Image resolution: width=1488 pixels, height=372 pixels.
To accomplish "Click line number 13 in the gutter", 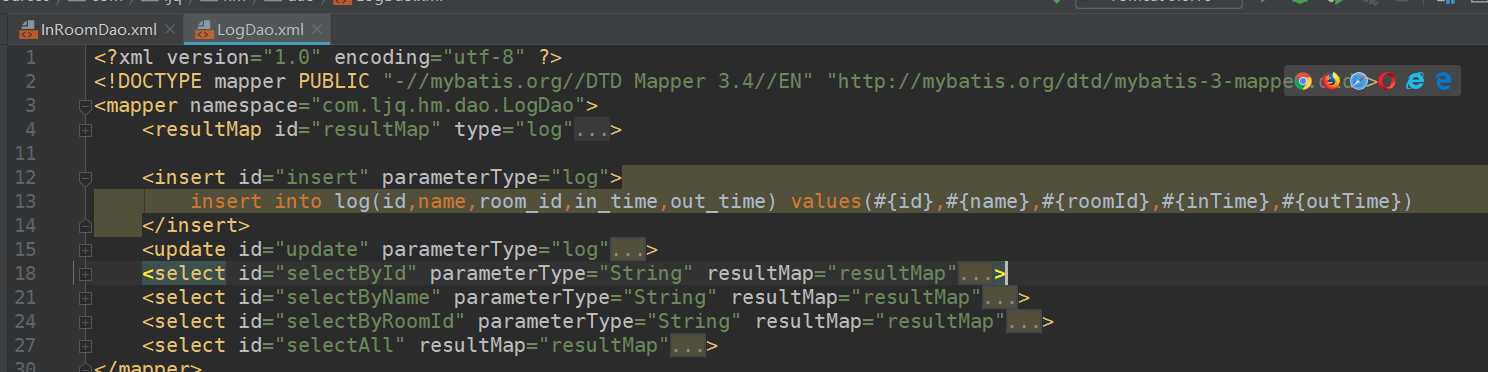I will click(25, 202).
